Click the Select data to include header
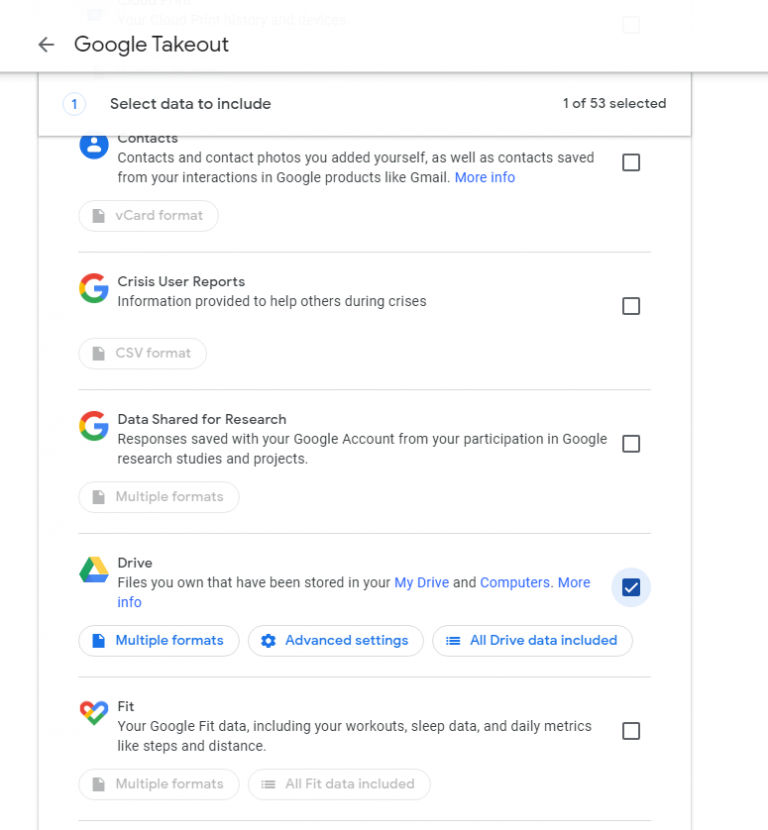This screenshot has height=830, width=768. [x=191, y=103]
